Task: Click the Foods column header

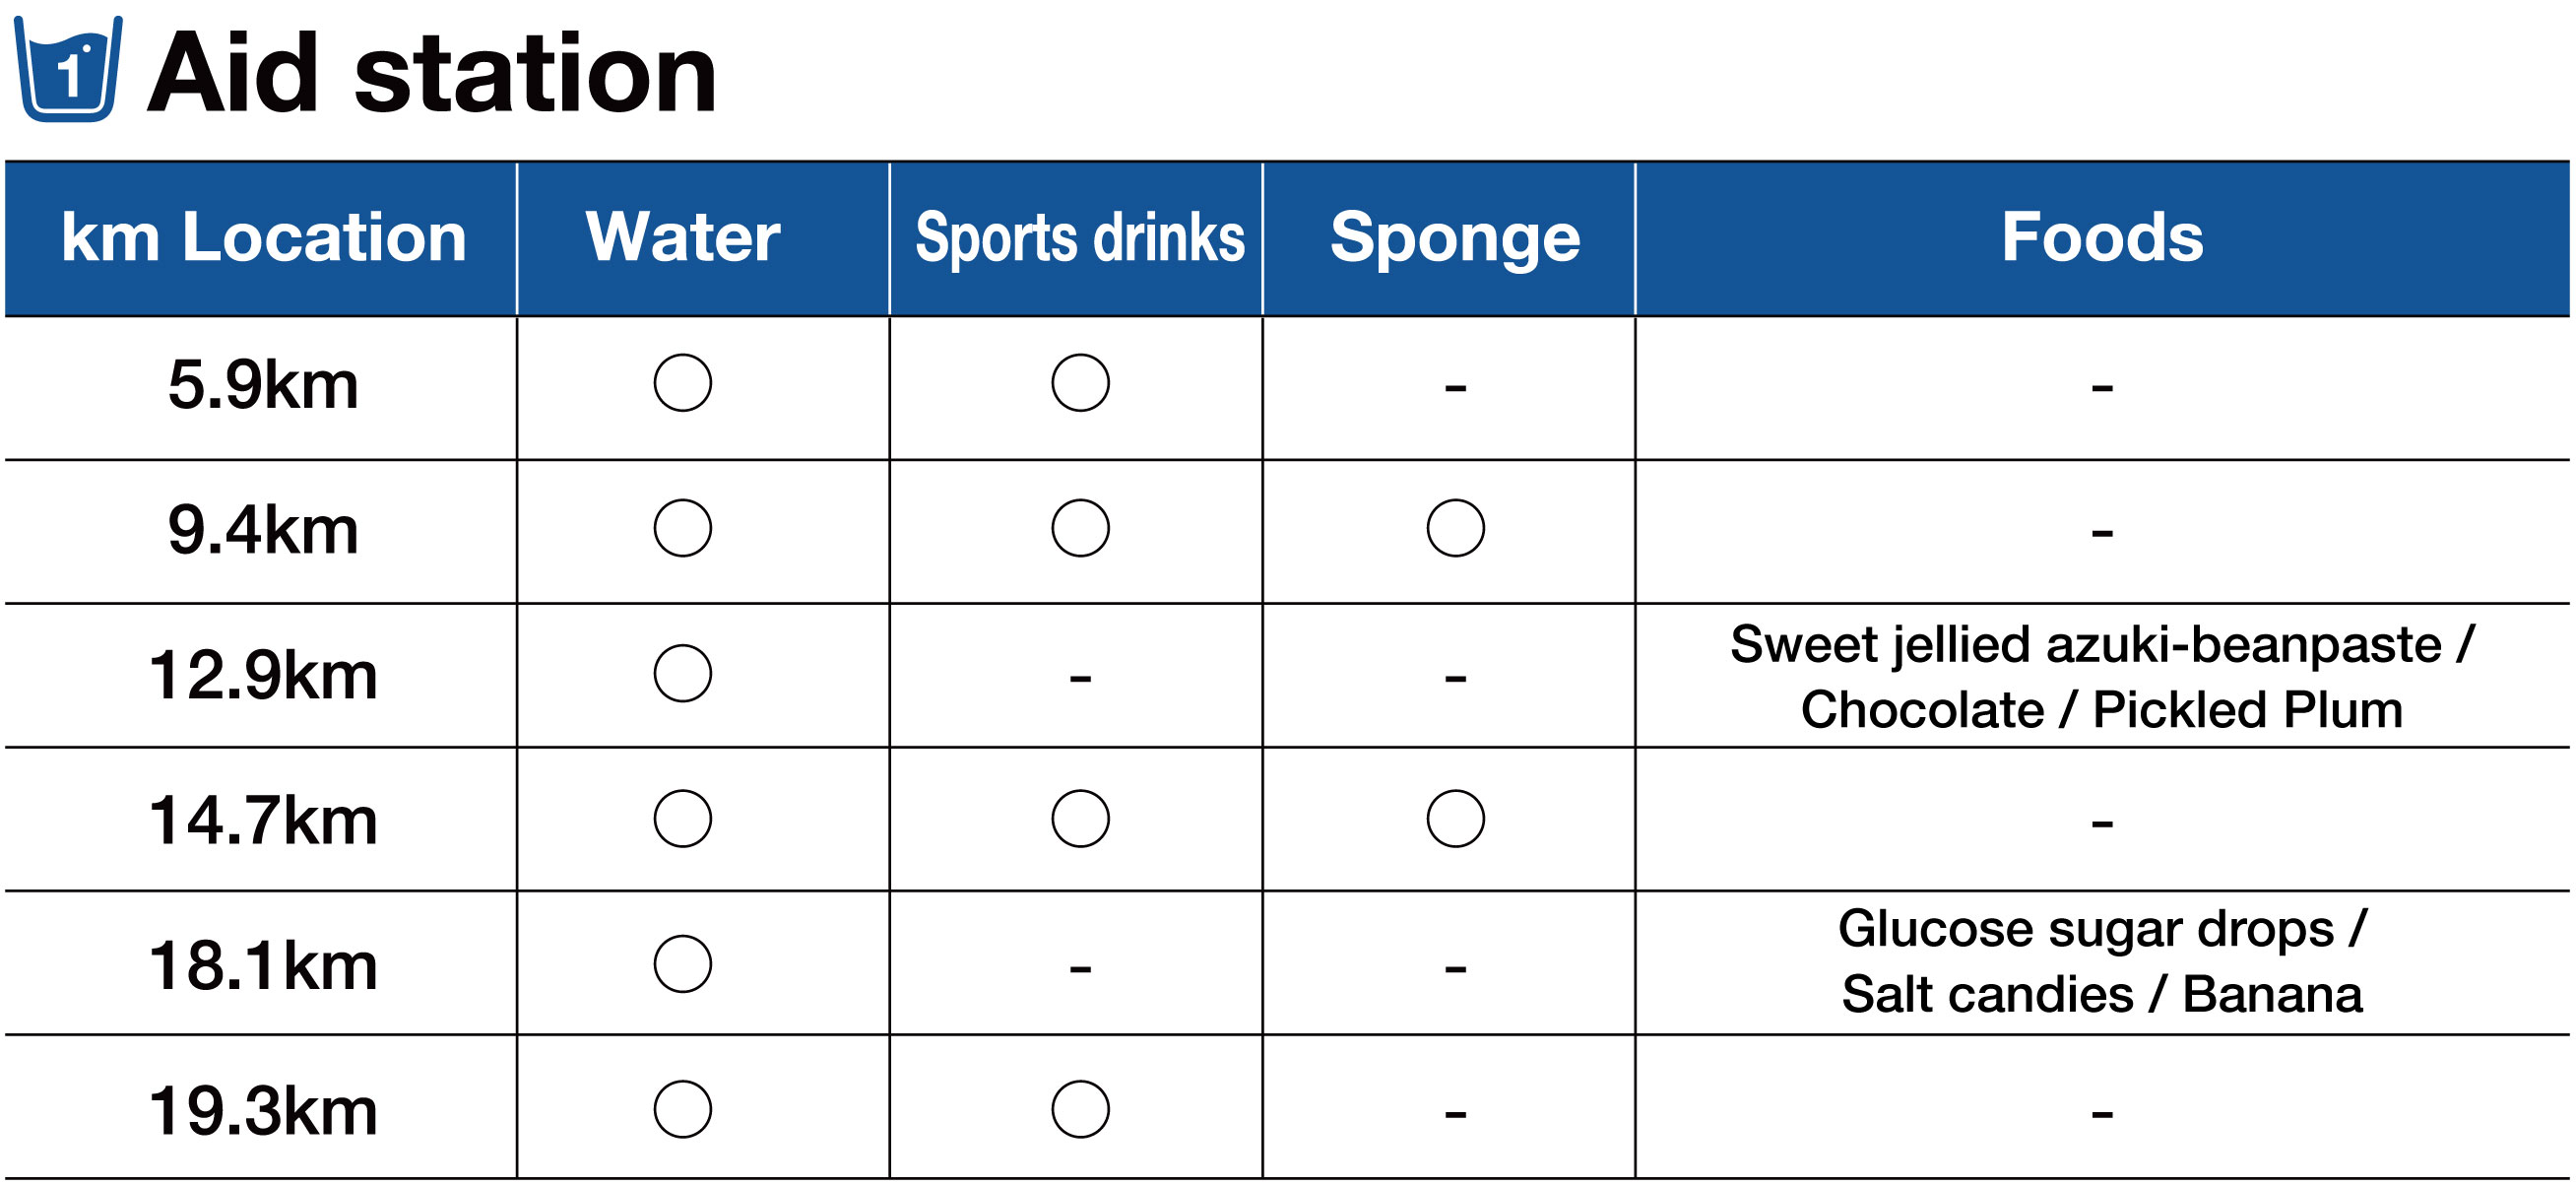Action: [2102, 238]
